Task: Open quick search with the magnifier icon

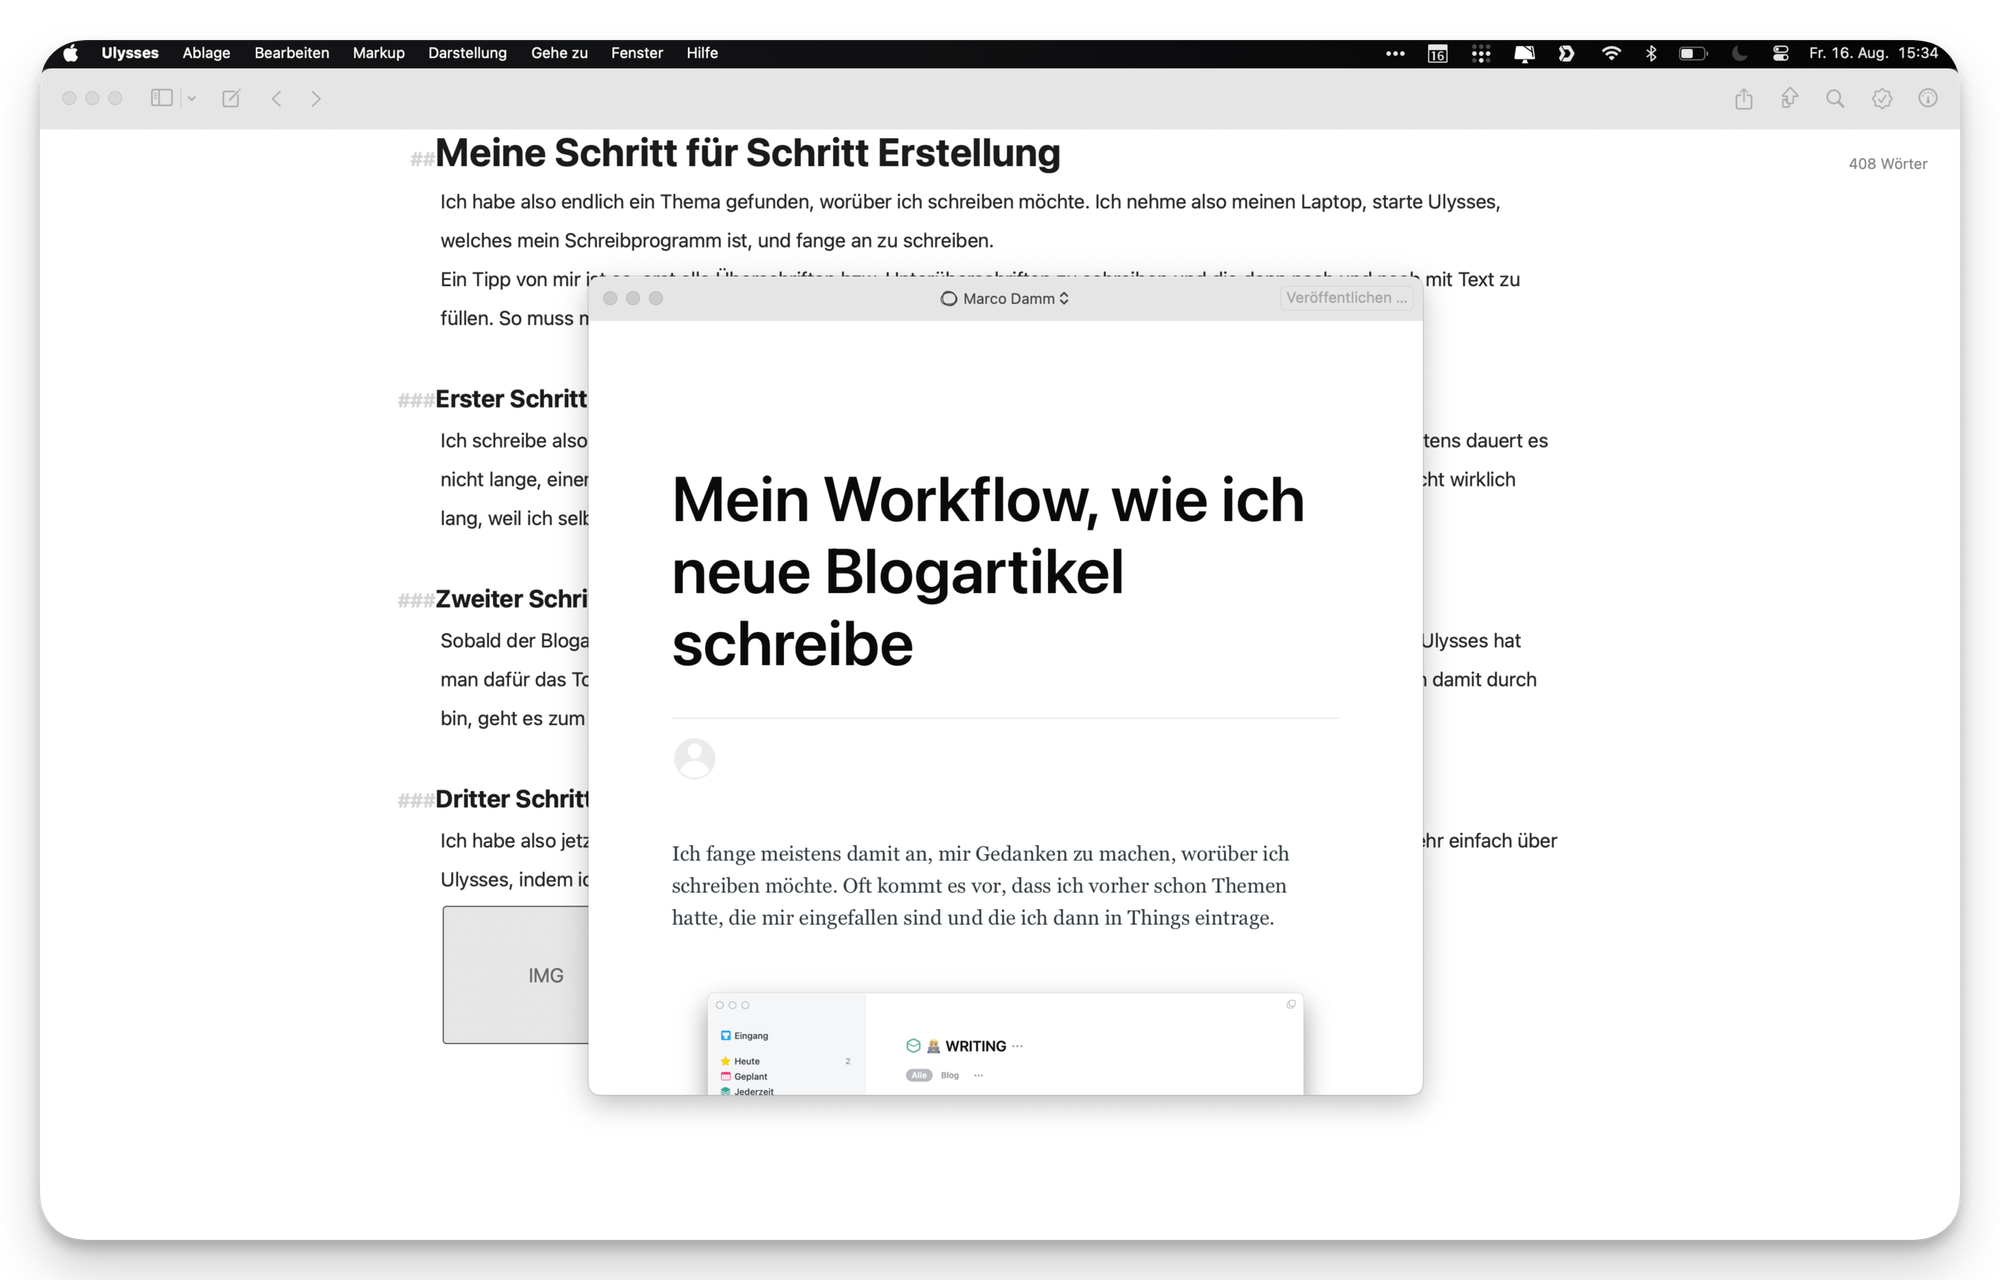Action: coord(1836,98)
